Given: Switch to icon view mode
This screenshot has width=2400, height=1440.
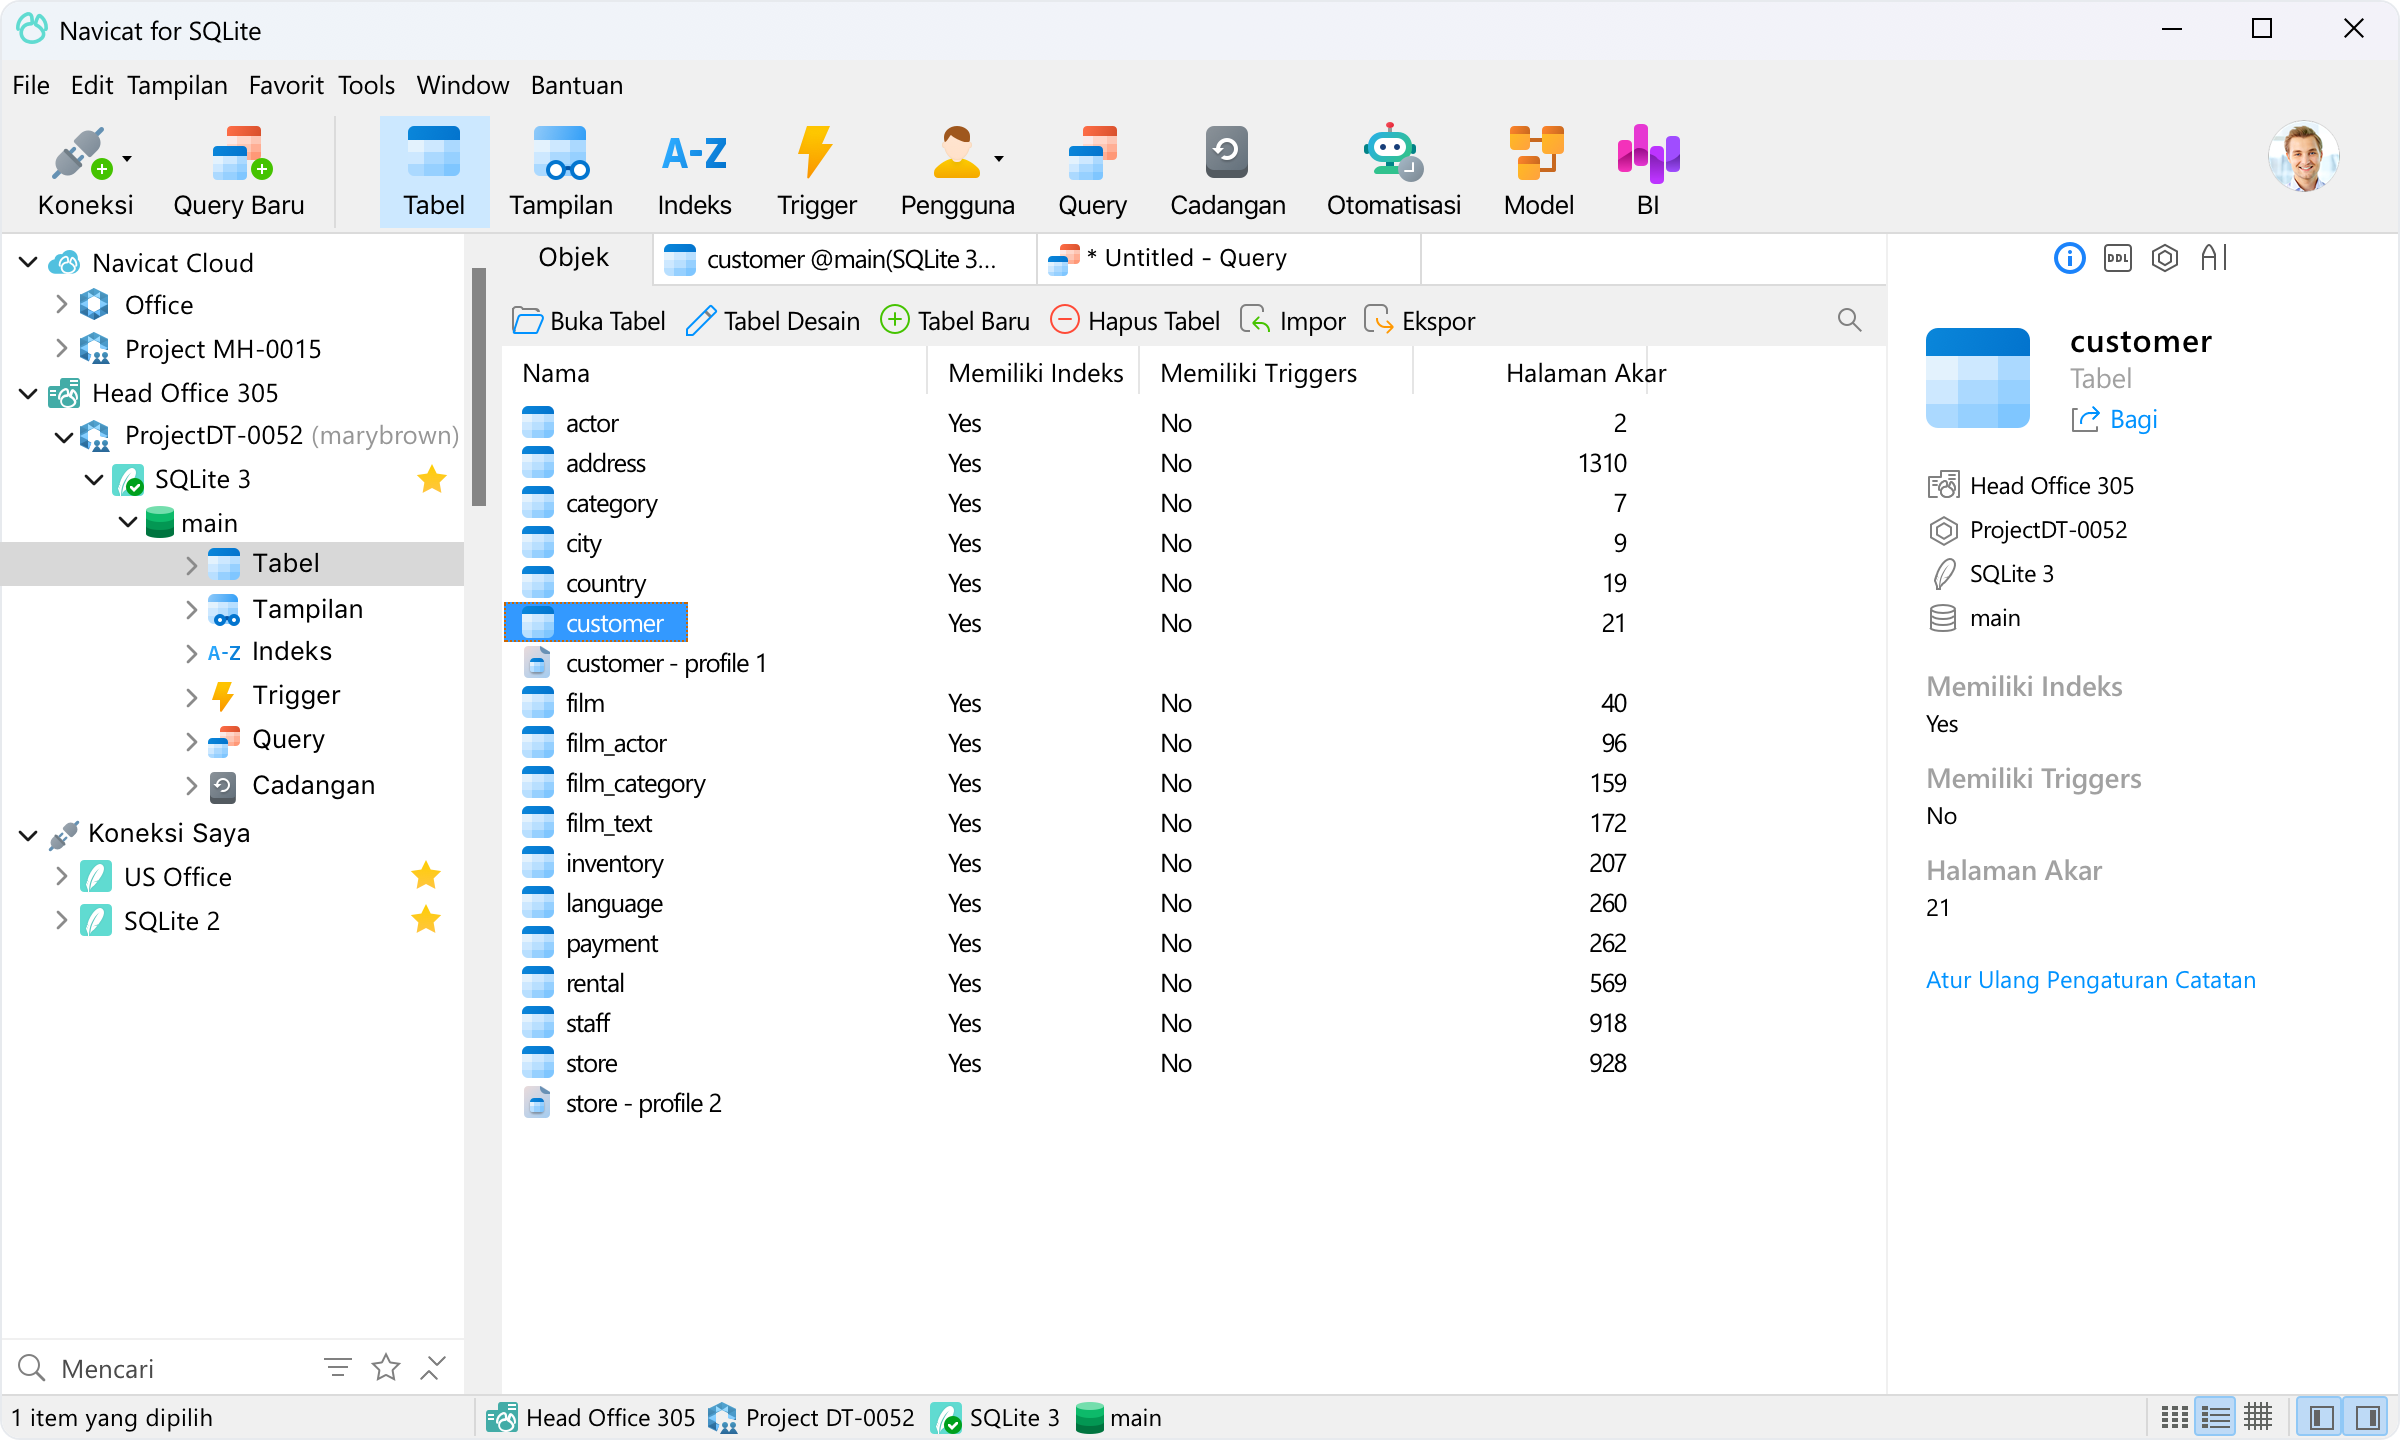Looking at the screenshot, I should coord(2174,1417).
